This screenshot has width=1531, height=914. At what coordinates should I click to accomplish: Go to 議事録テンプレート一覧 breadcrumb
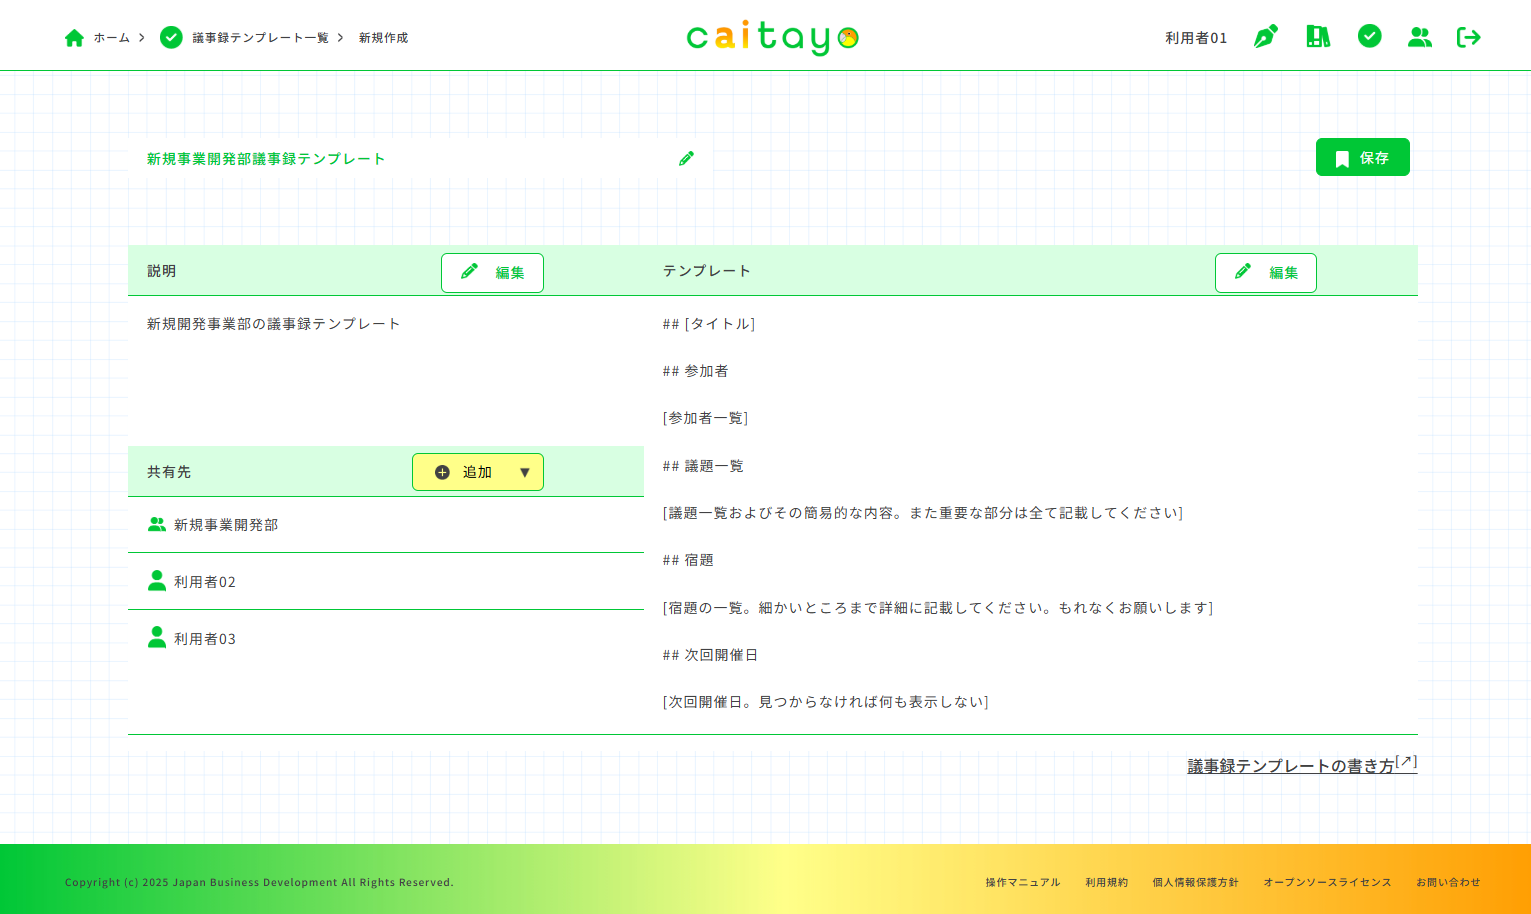pyautogui.click(x=260, y=38)
